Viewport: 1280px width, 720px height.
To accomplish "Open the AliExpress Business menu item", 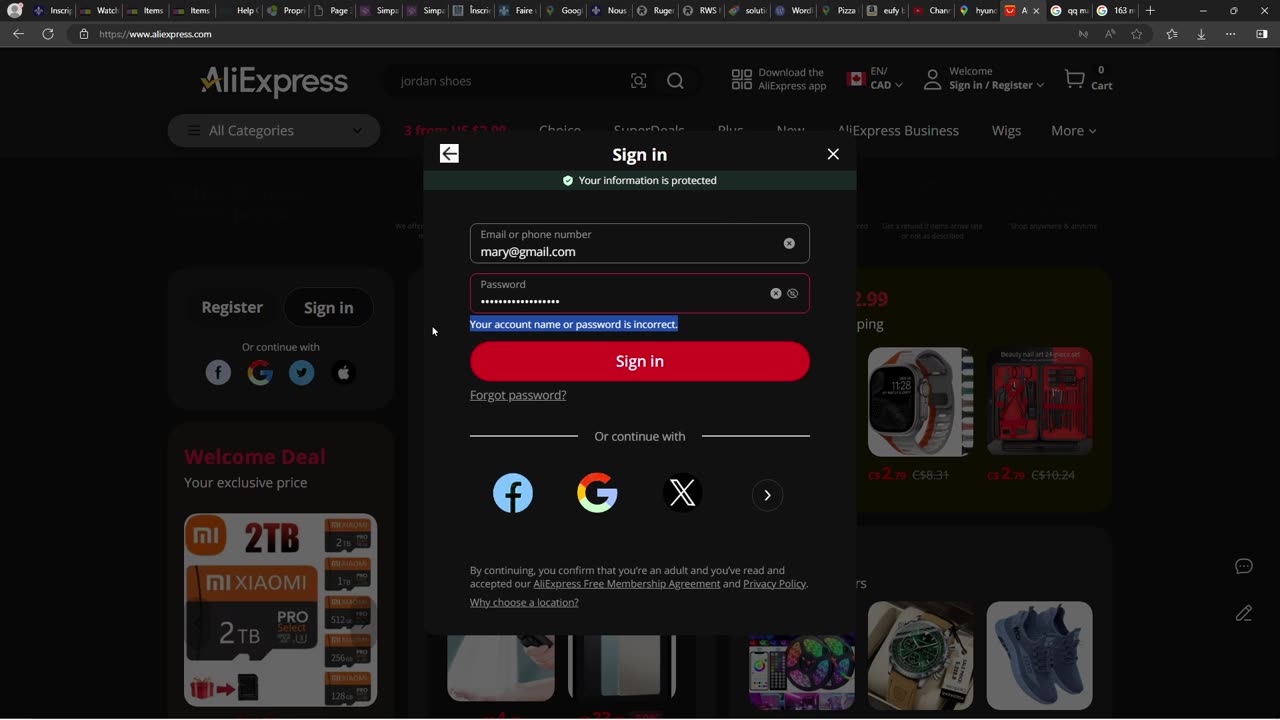I will [x=898, y=131].
